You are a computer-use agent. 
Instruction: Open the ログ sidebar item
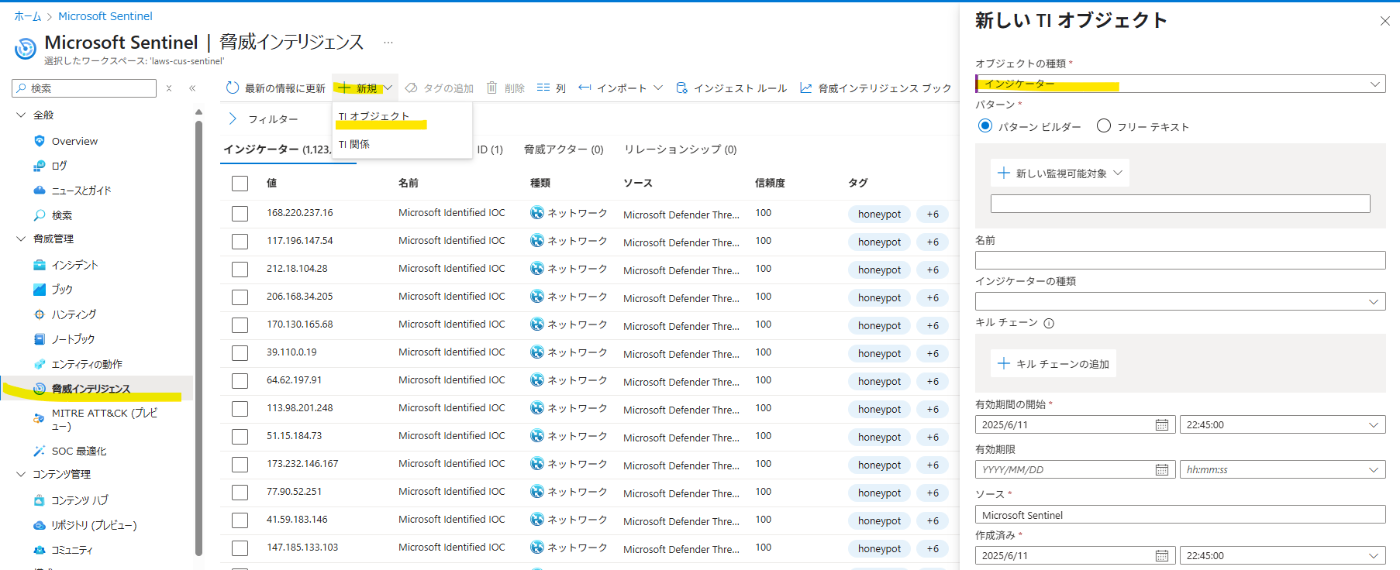(59, 166)
